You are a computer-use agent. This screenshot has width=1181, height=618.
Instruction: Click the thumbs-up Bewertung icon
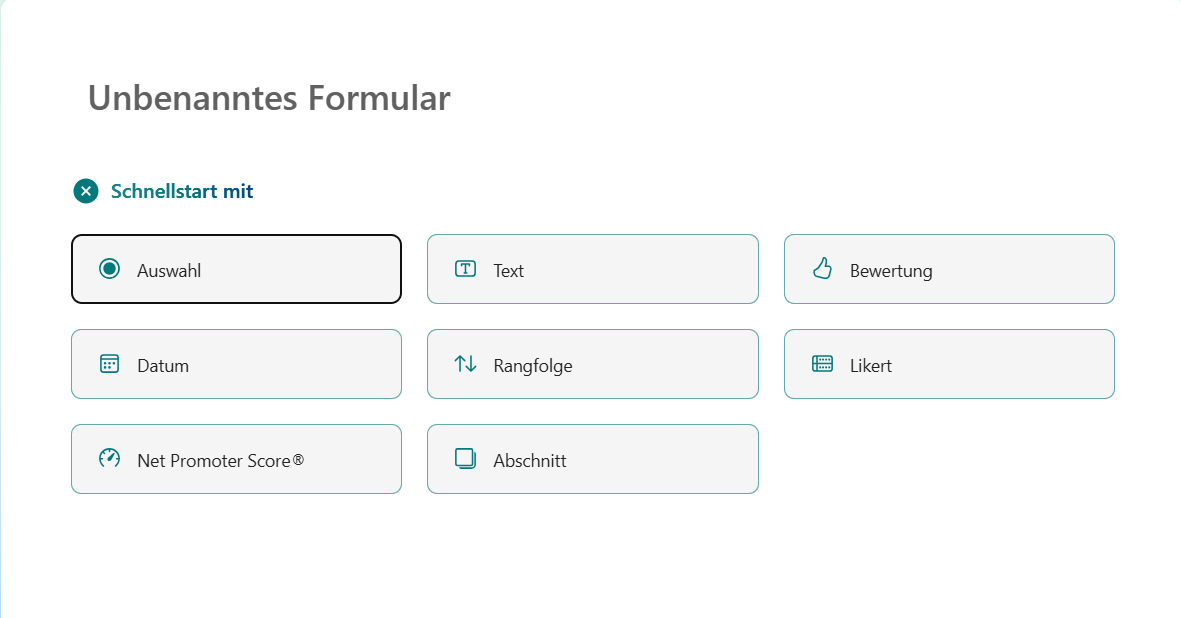[822, 268]
